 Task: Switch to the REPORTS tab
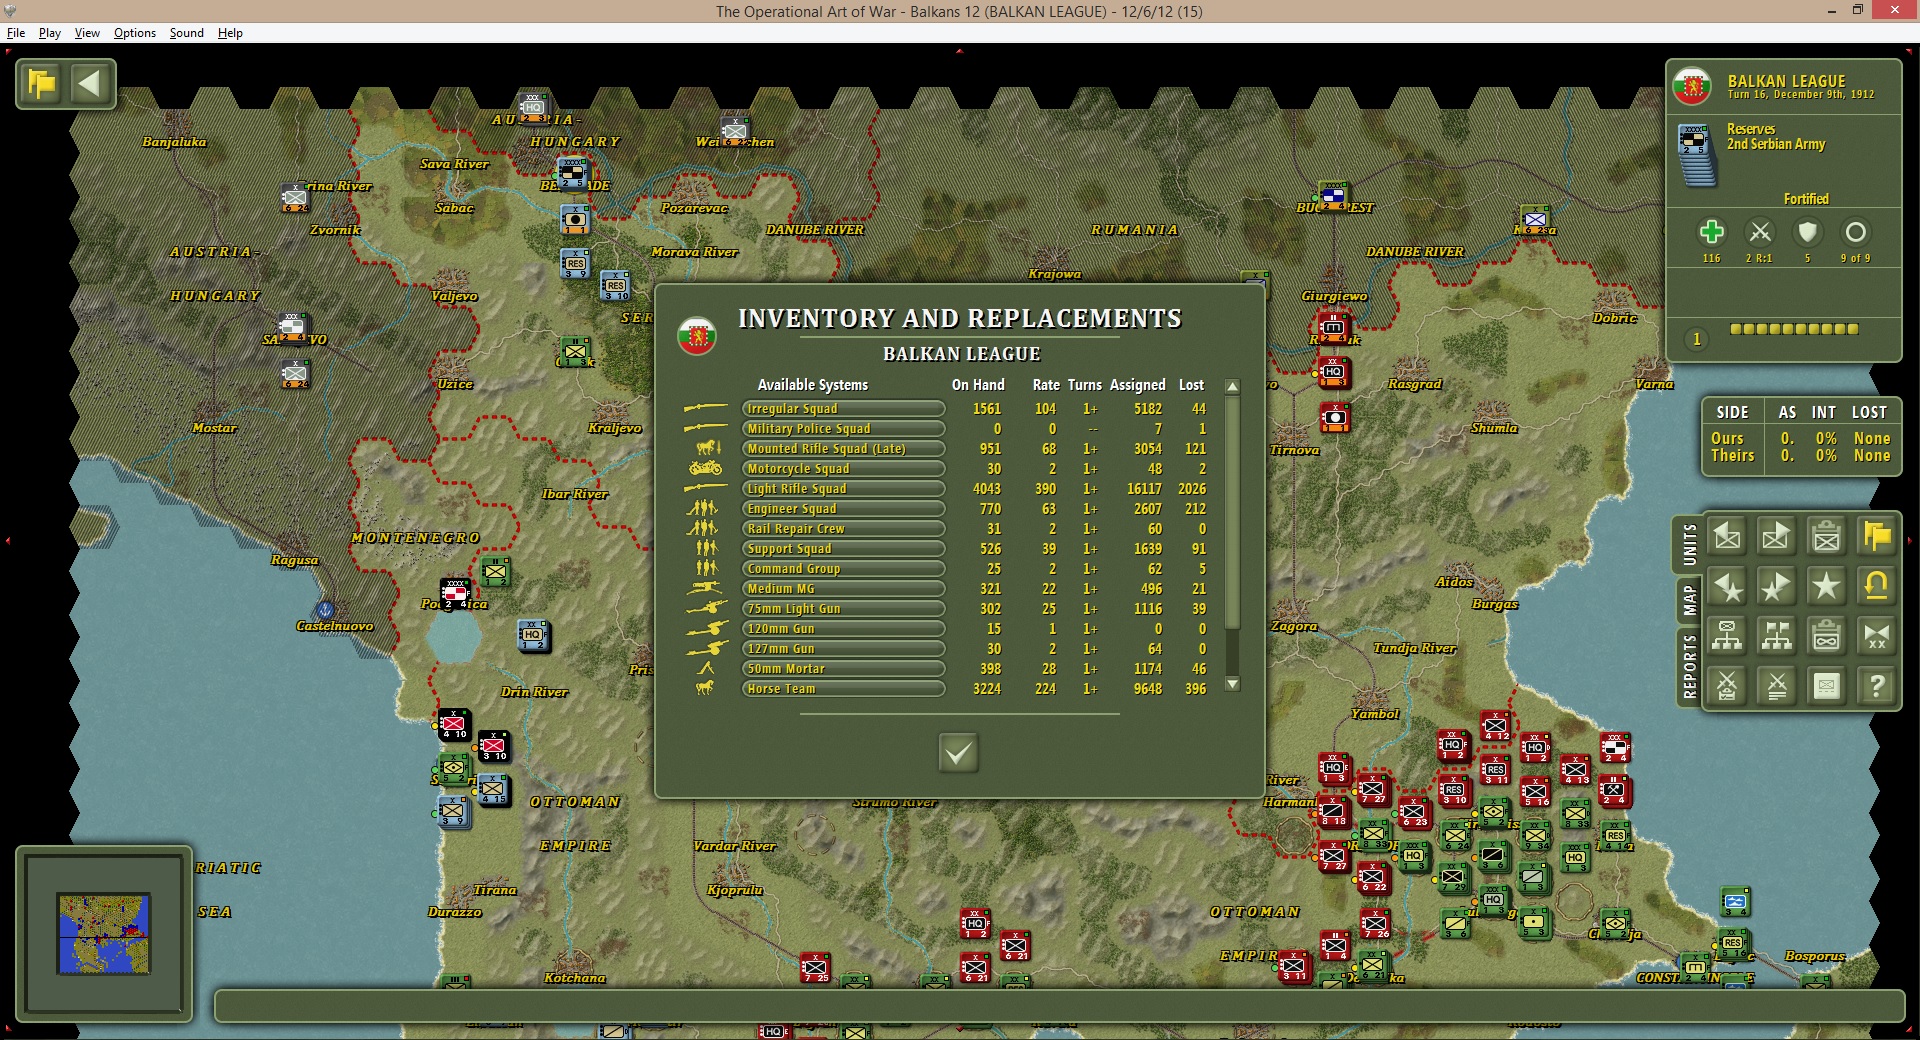[x=1689, y=667]
